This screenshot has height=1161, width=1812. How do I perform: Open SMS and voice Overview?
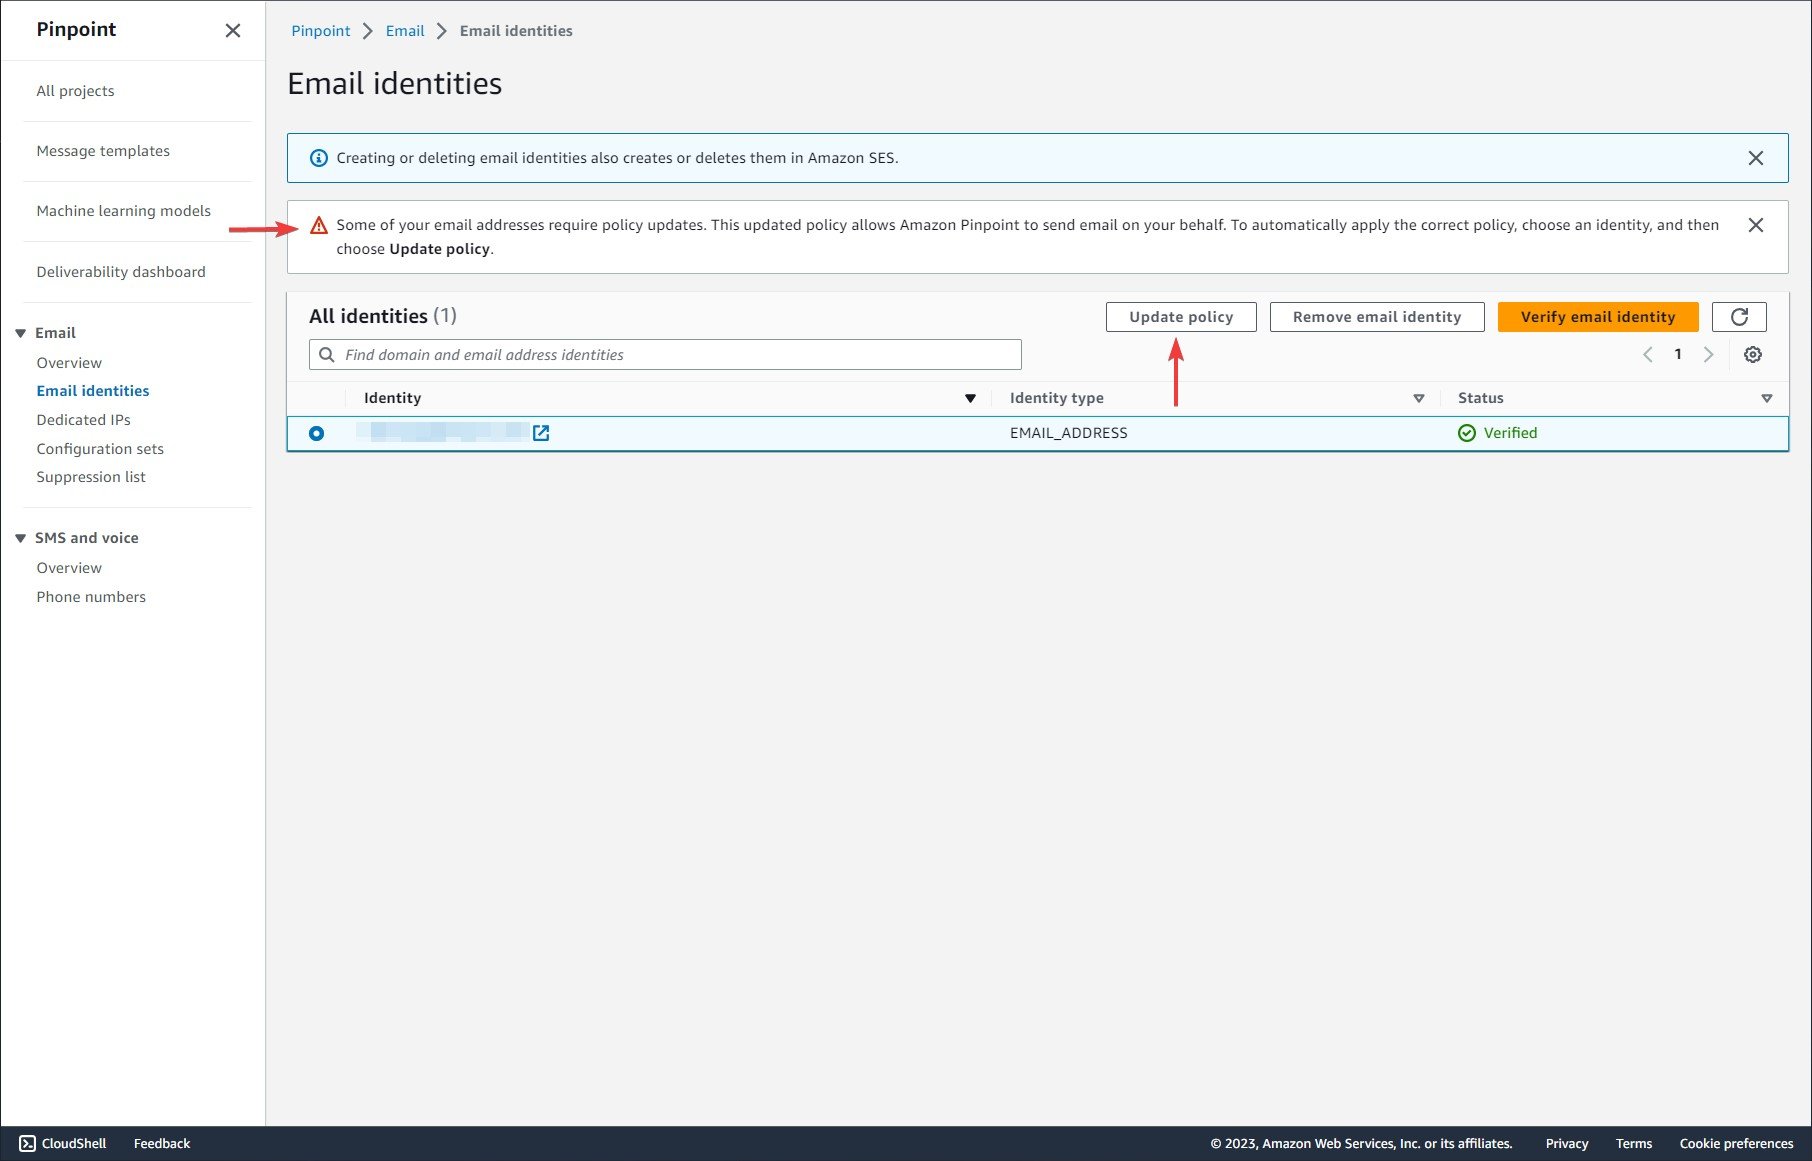click(69, 568)
